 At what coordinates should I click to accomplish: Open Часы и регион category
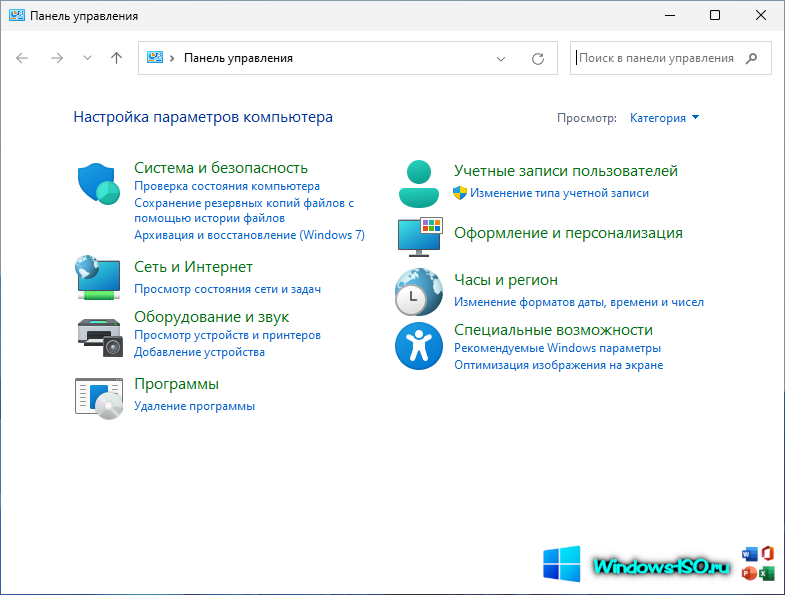506,280
